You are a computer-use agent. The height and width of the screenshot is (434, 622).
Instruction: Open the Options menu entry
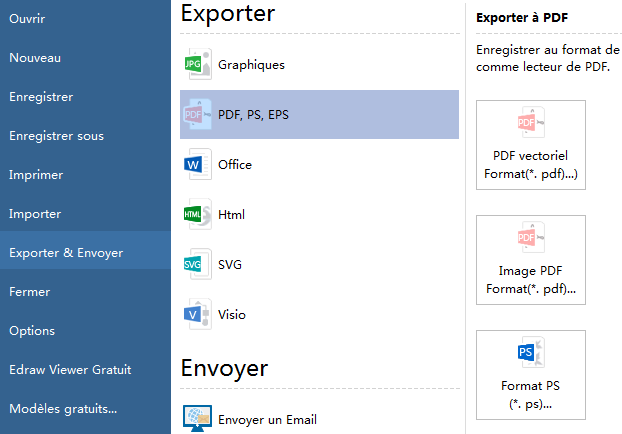[32, 331]
